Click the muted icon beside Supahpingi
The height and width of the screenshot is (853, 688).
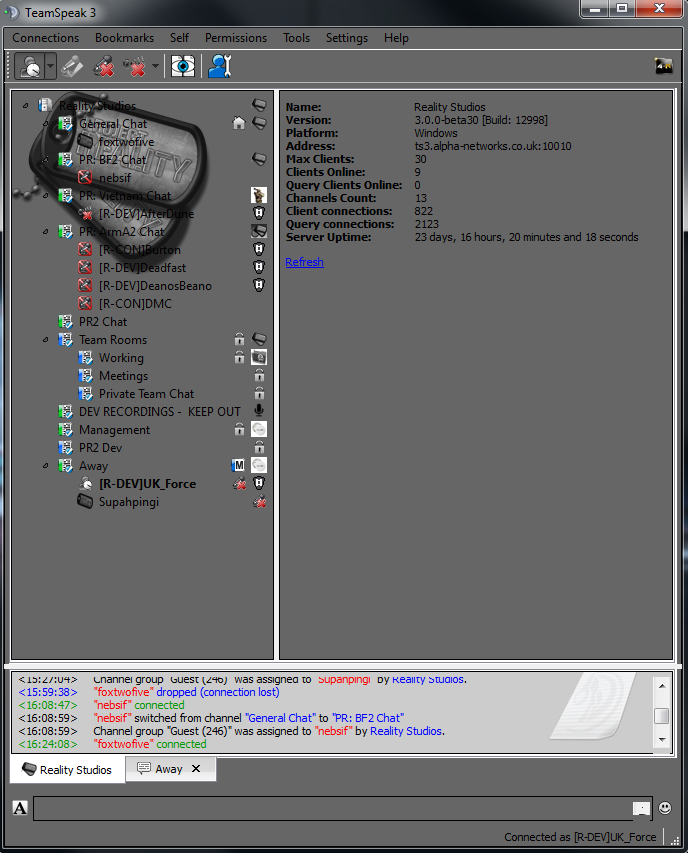point(259,502)
